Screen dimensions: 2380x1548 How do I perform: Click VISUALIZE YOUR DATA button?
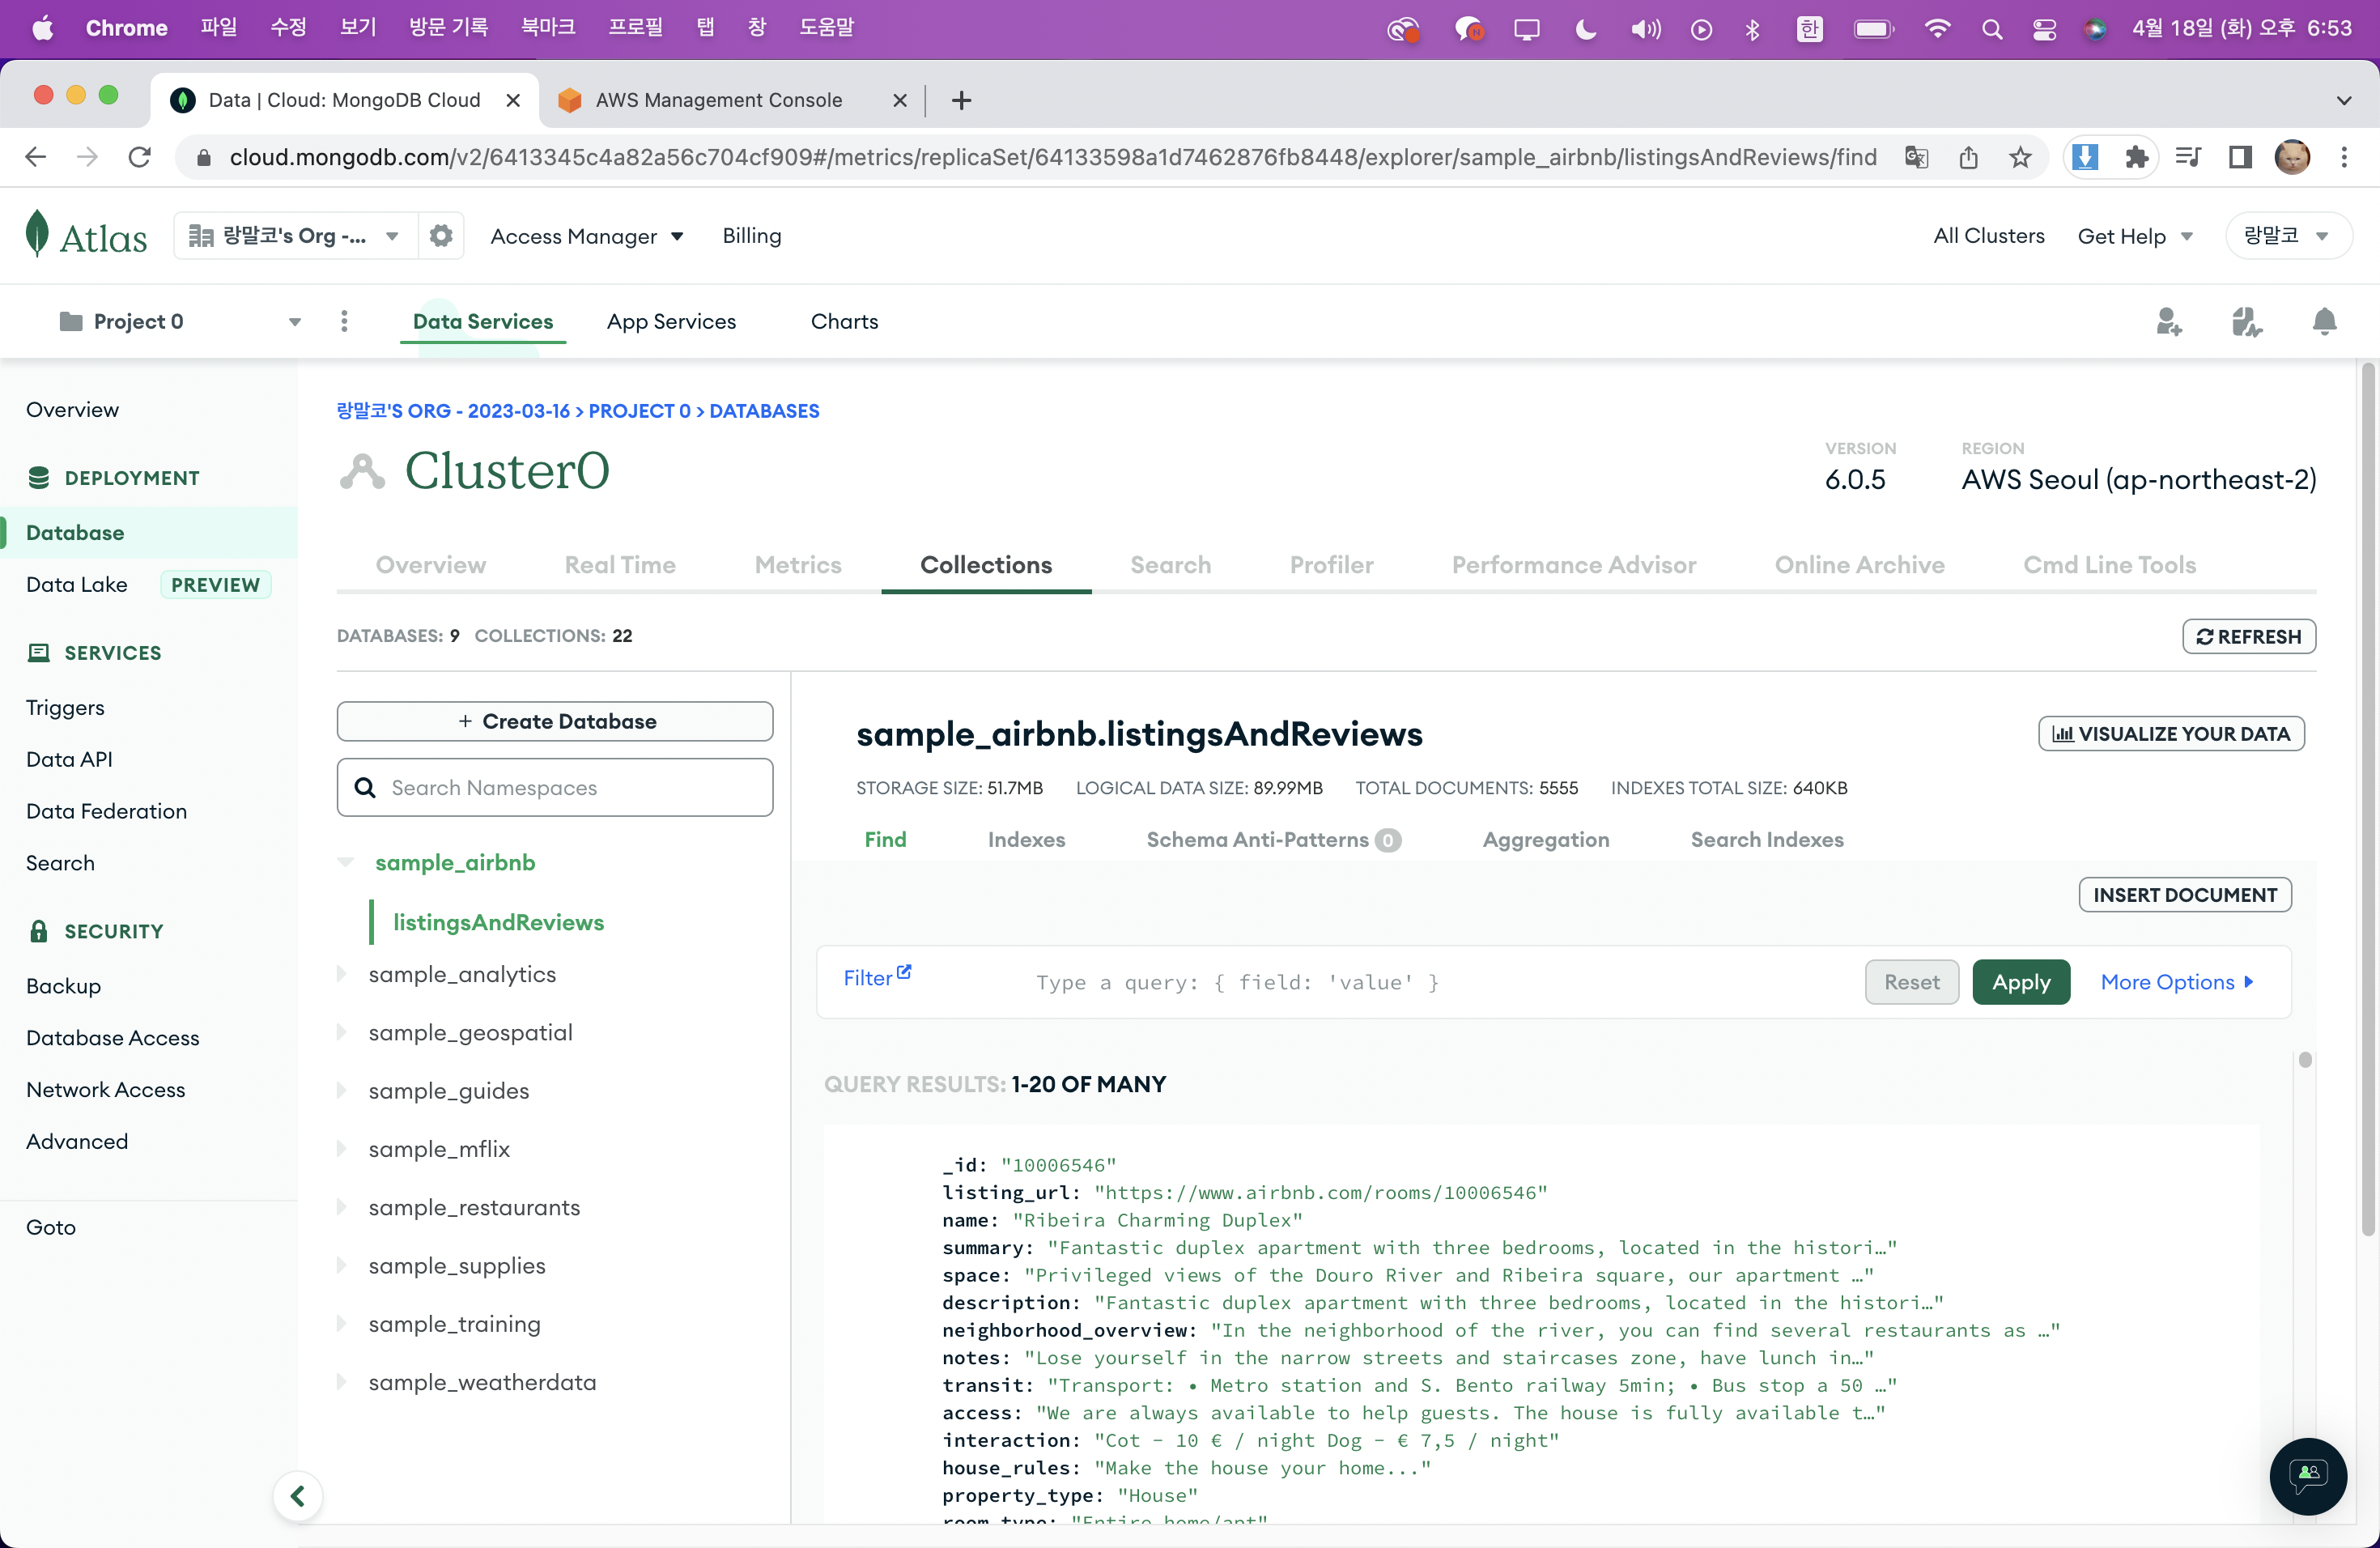pos(2171,733)
